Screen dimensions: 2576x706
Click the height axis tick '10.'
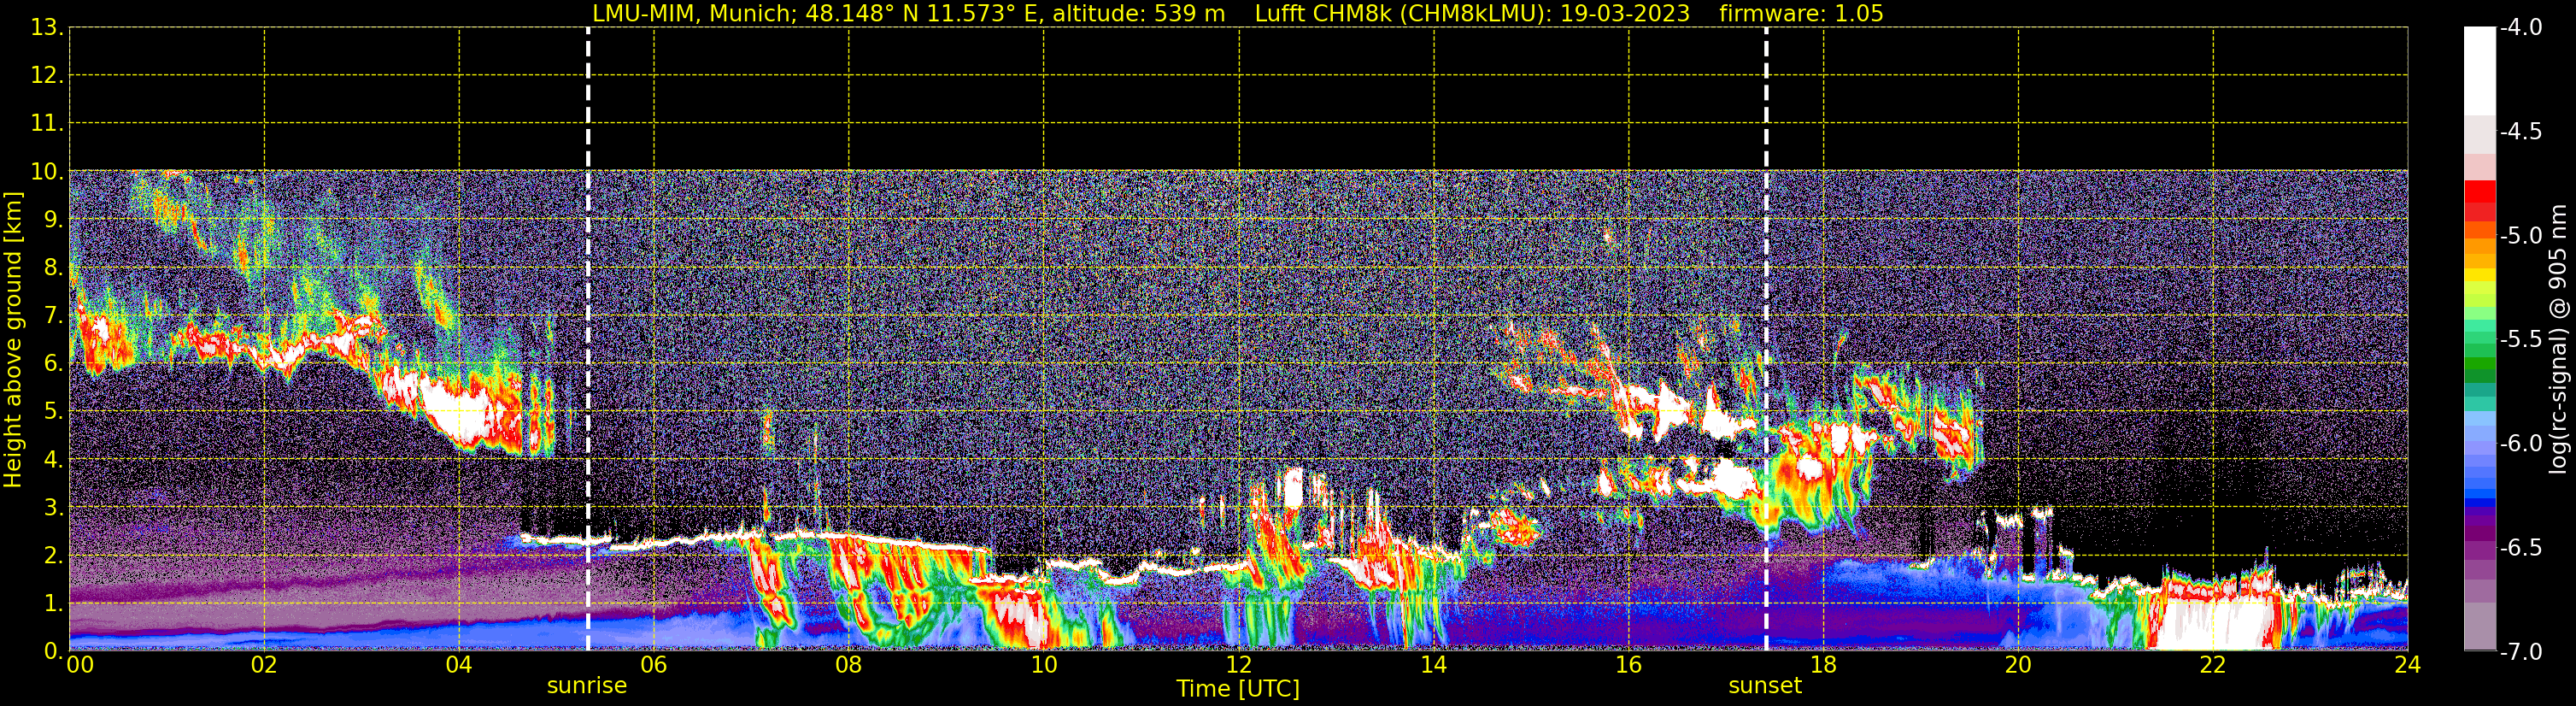(47, 172)
